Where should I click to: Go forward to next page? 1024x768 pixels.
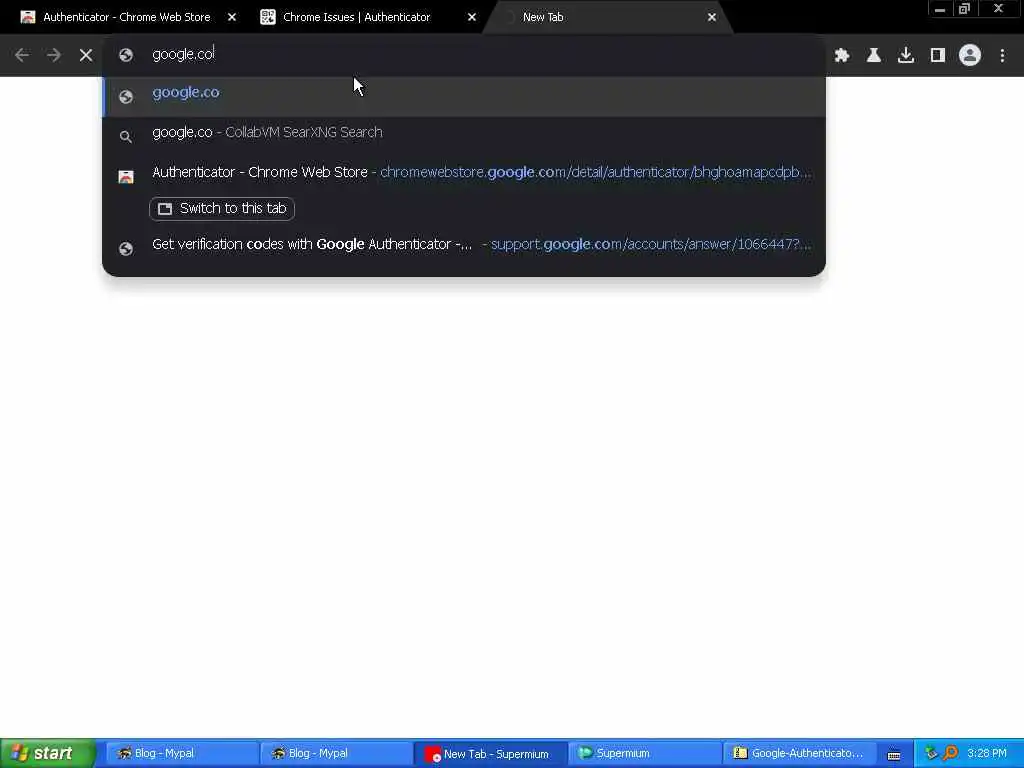(x=54, y=55)
